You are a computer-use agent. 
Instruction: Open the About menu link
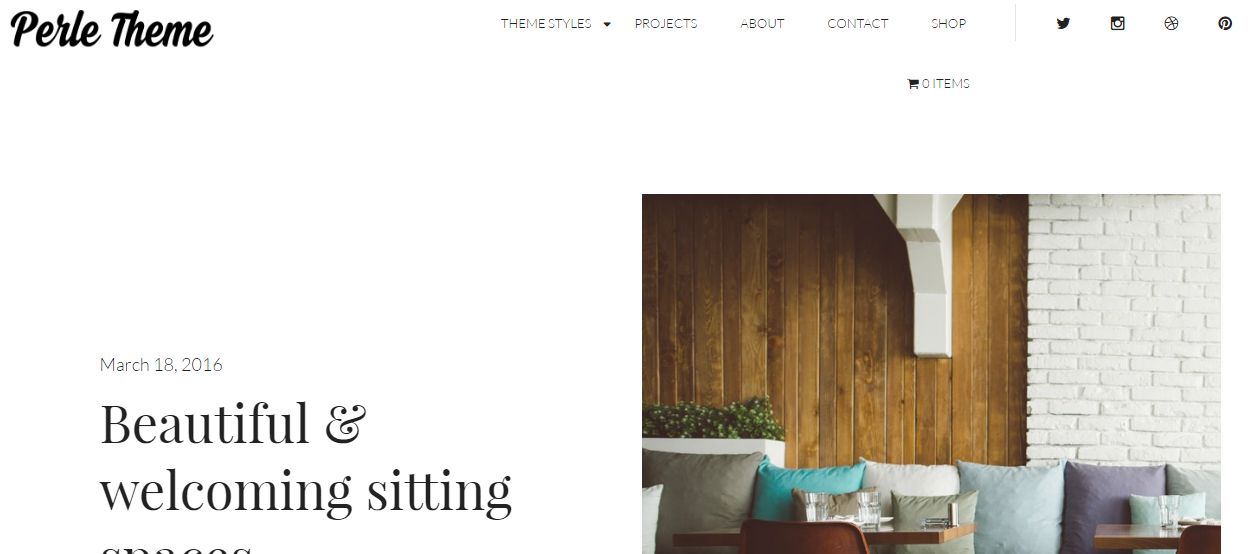tap(762, 23)
